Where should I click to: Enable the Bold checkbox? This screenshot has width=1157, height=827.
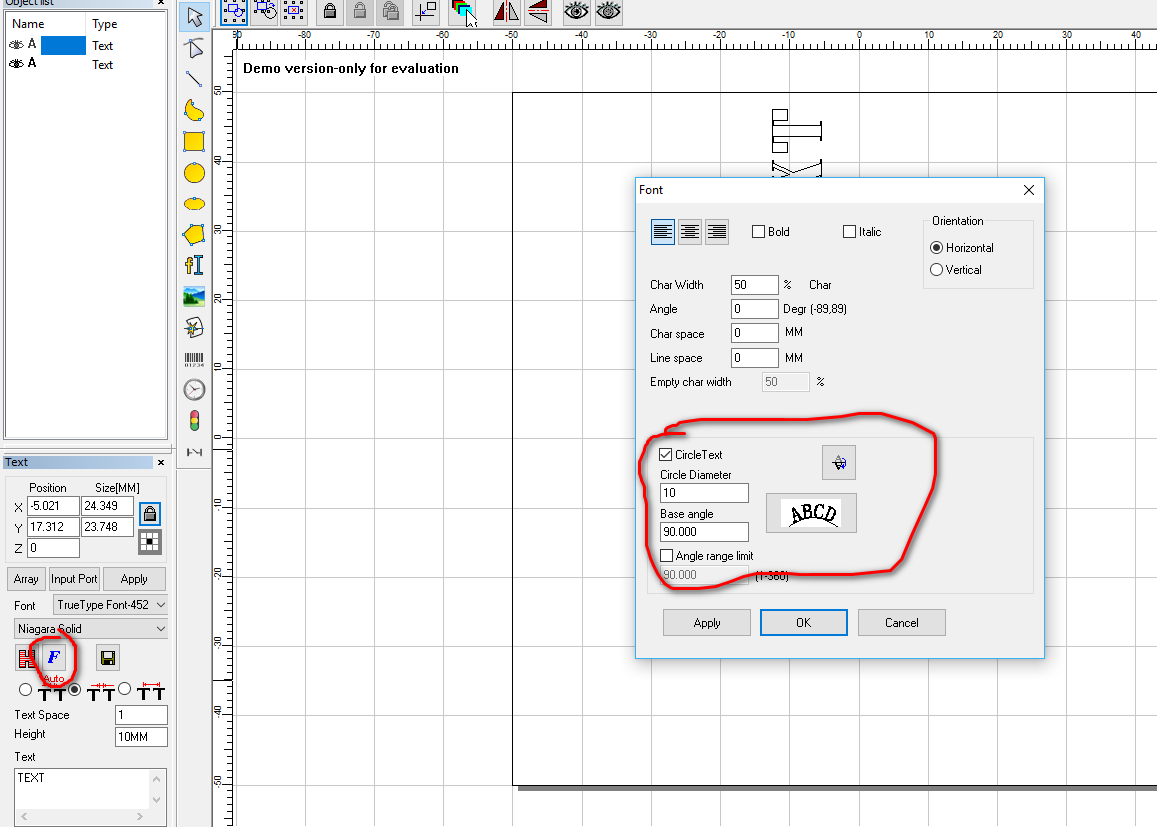758,232
